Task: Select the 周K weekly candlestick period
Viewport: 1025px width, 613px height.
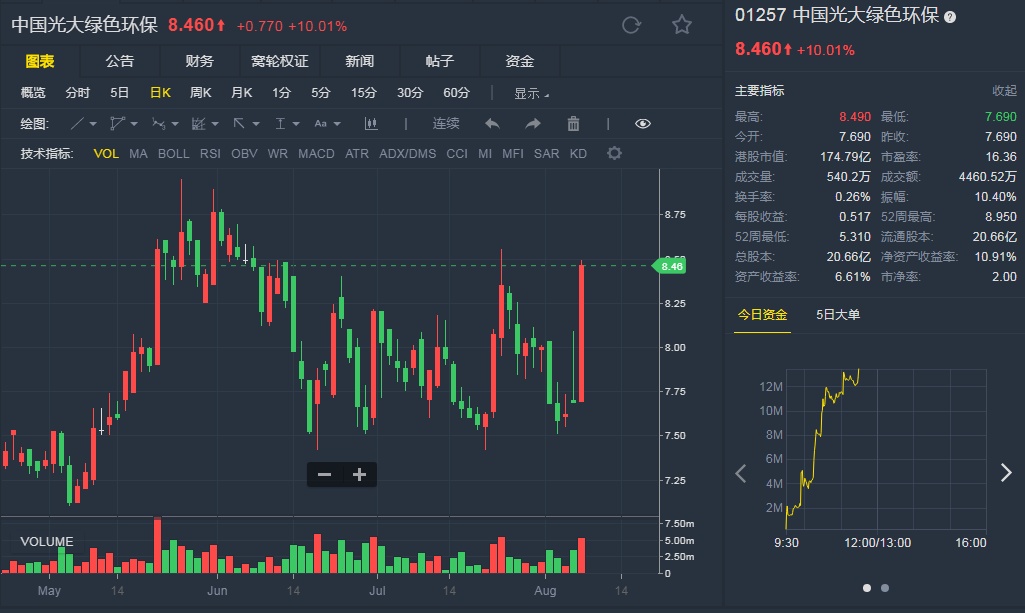Action: click(201, 93)
